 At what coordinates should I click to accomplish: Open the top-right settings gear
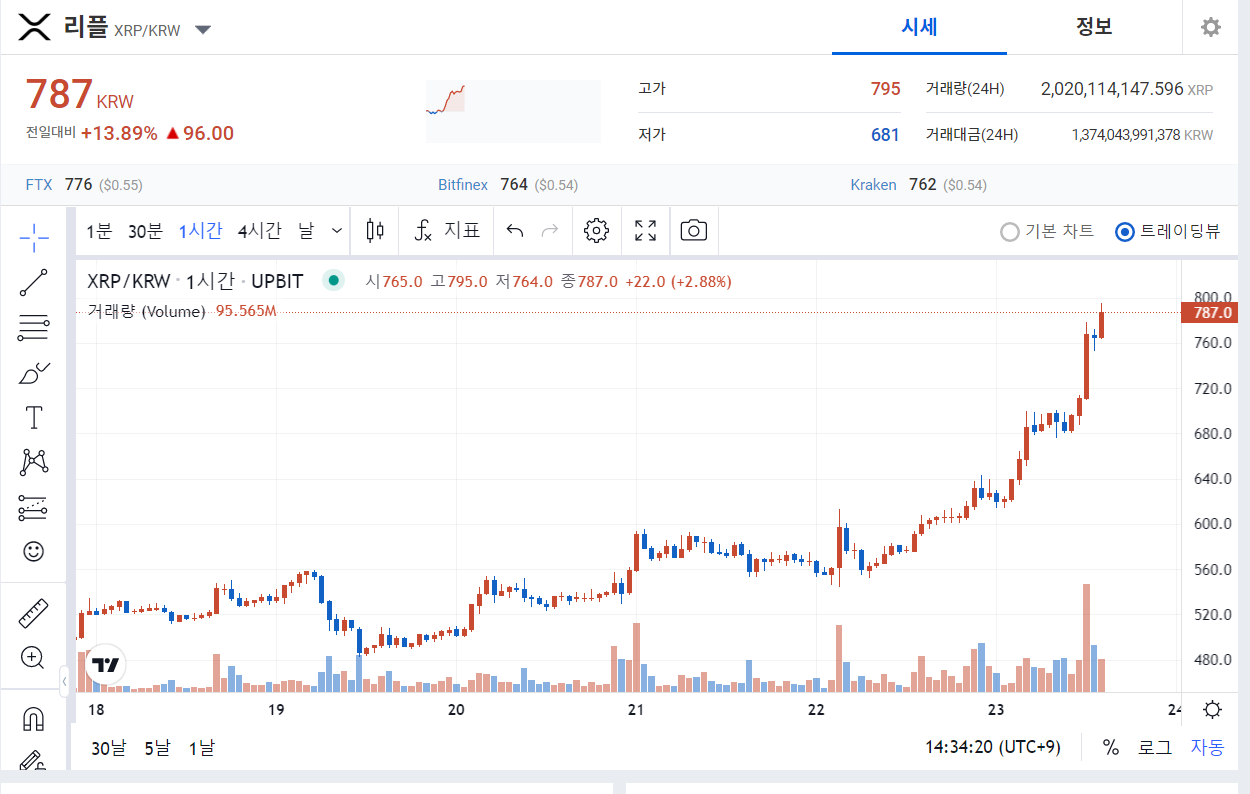[x=1211, y=28]
